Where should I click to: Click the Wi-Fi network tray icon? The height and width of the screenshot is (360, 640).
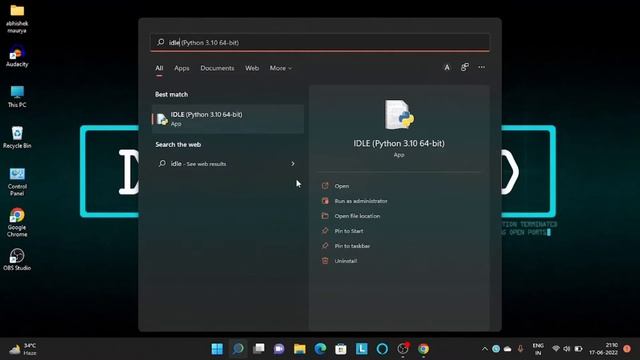556,349
